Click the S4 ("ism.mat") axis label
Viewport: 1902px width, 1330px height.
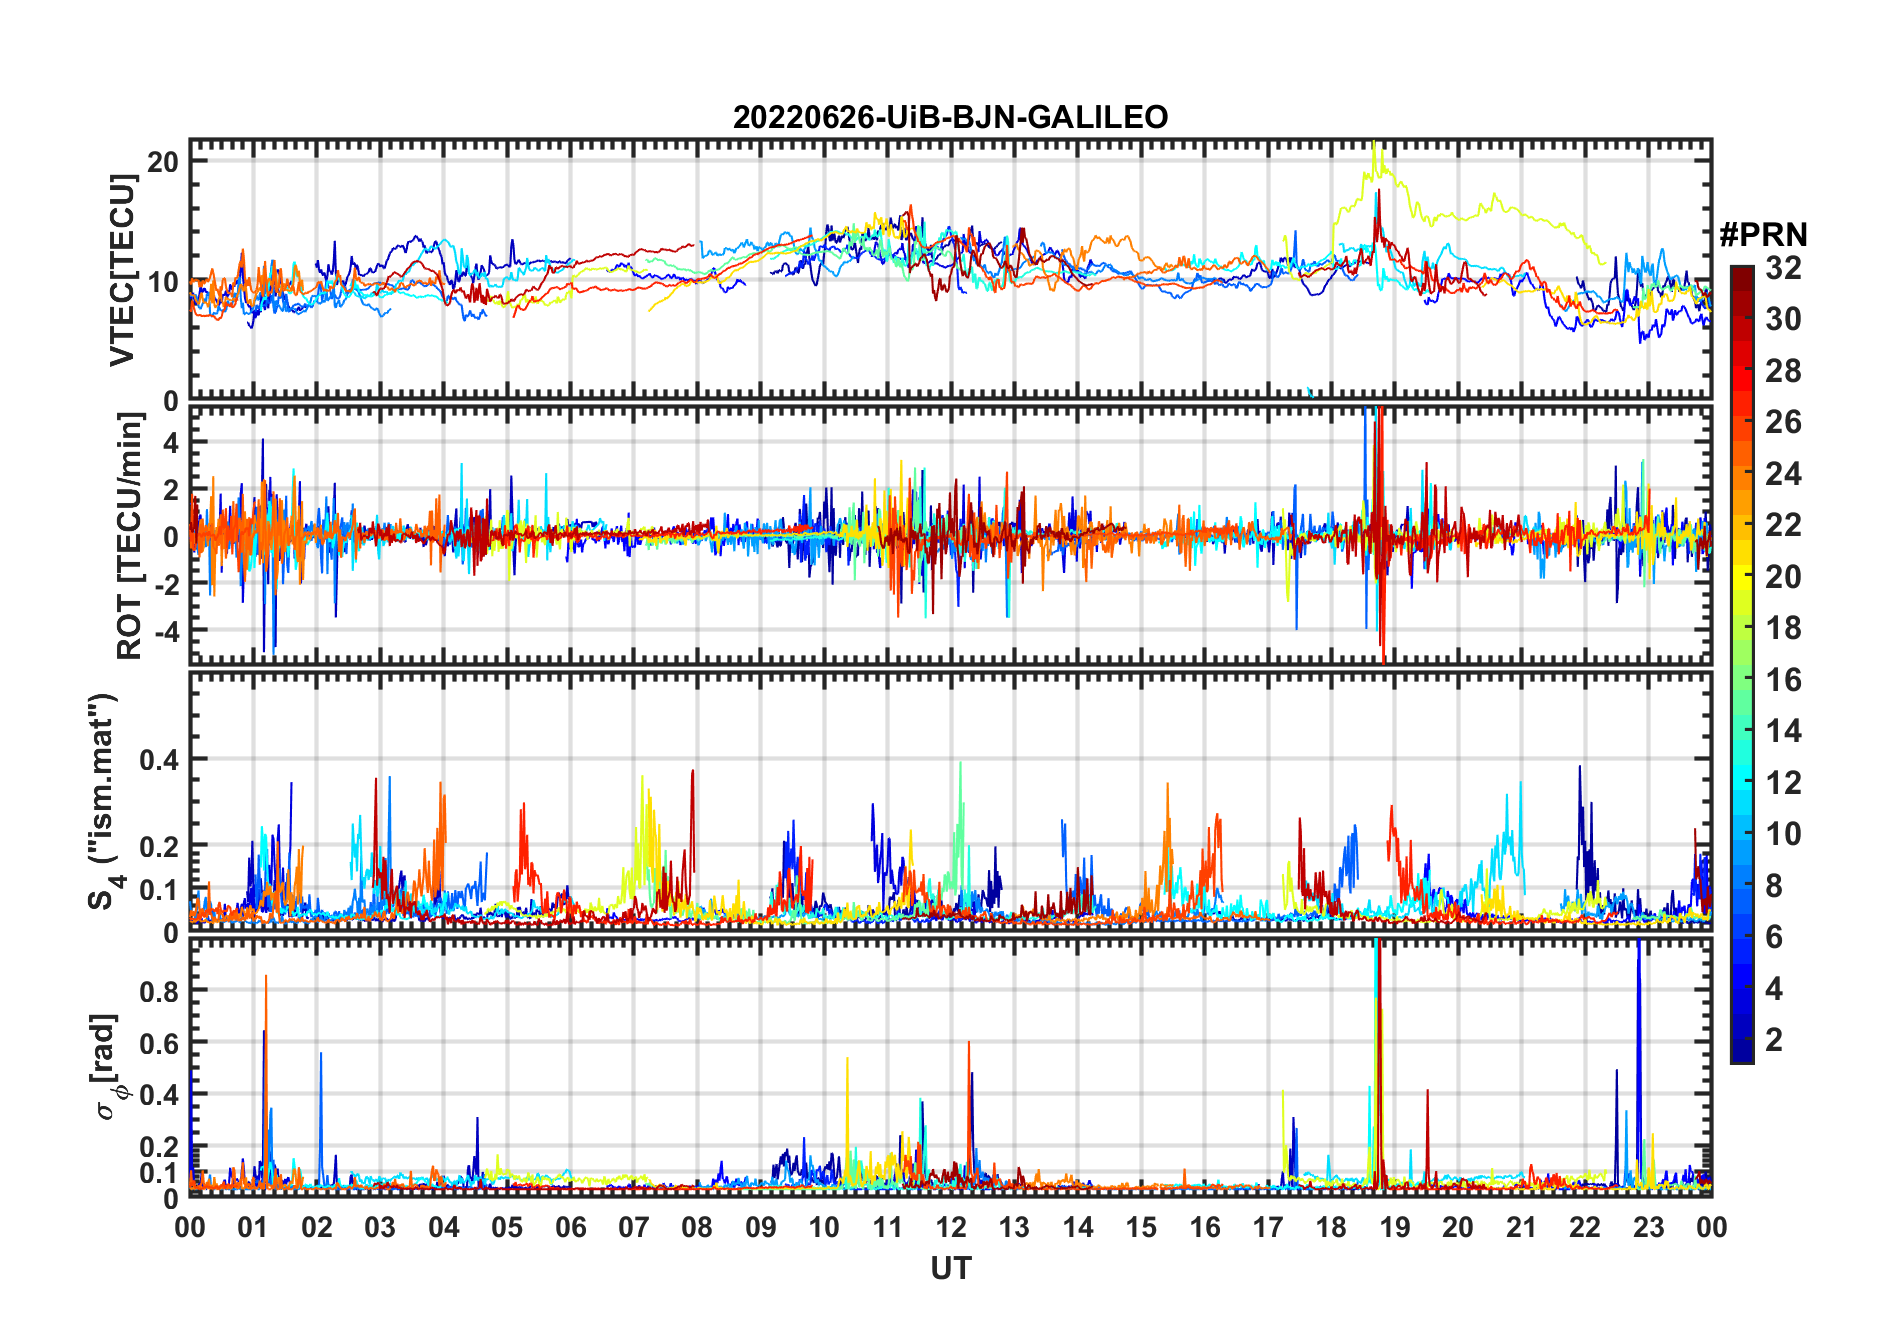(104, 802)
